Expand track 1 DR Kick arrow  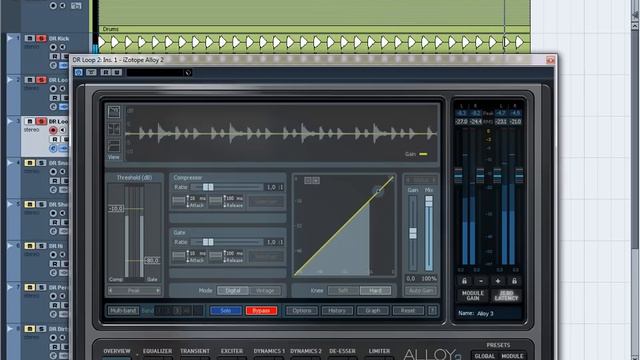coord(10,38)
